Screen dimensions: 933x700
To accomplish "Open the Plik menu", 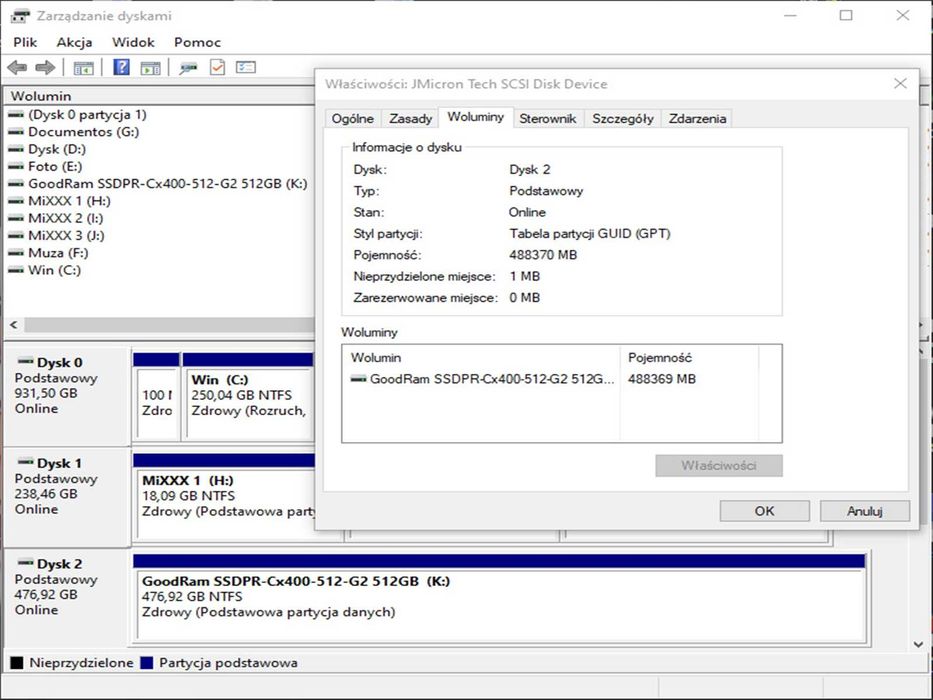I will [25, 42].
